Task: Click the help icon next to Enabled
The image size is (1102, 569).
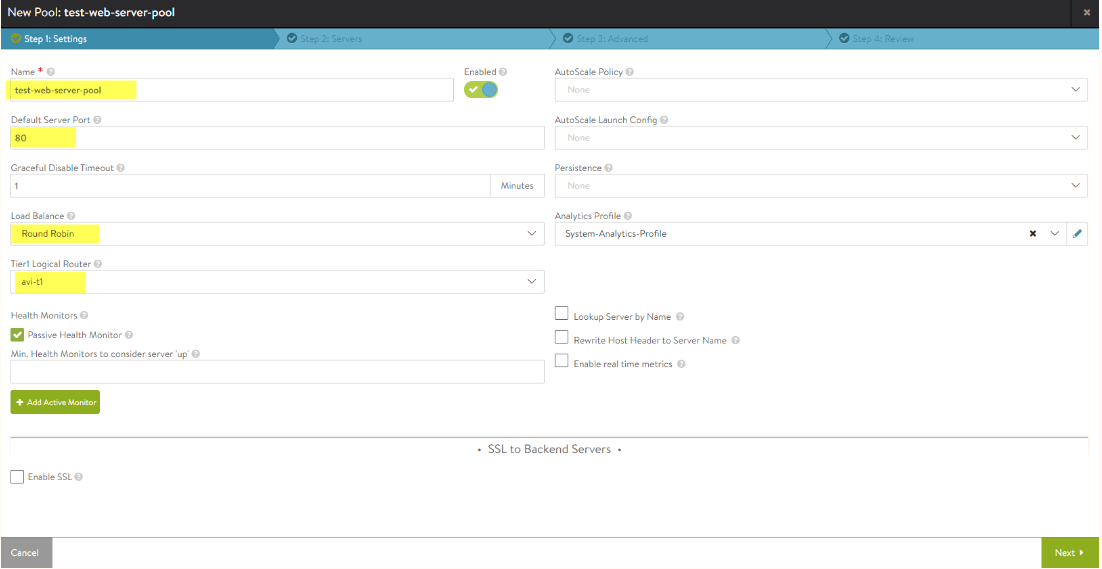Action: click(503, 72)
